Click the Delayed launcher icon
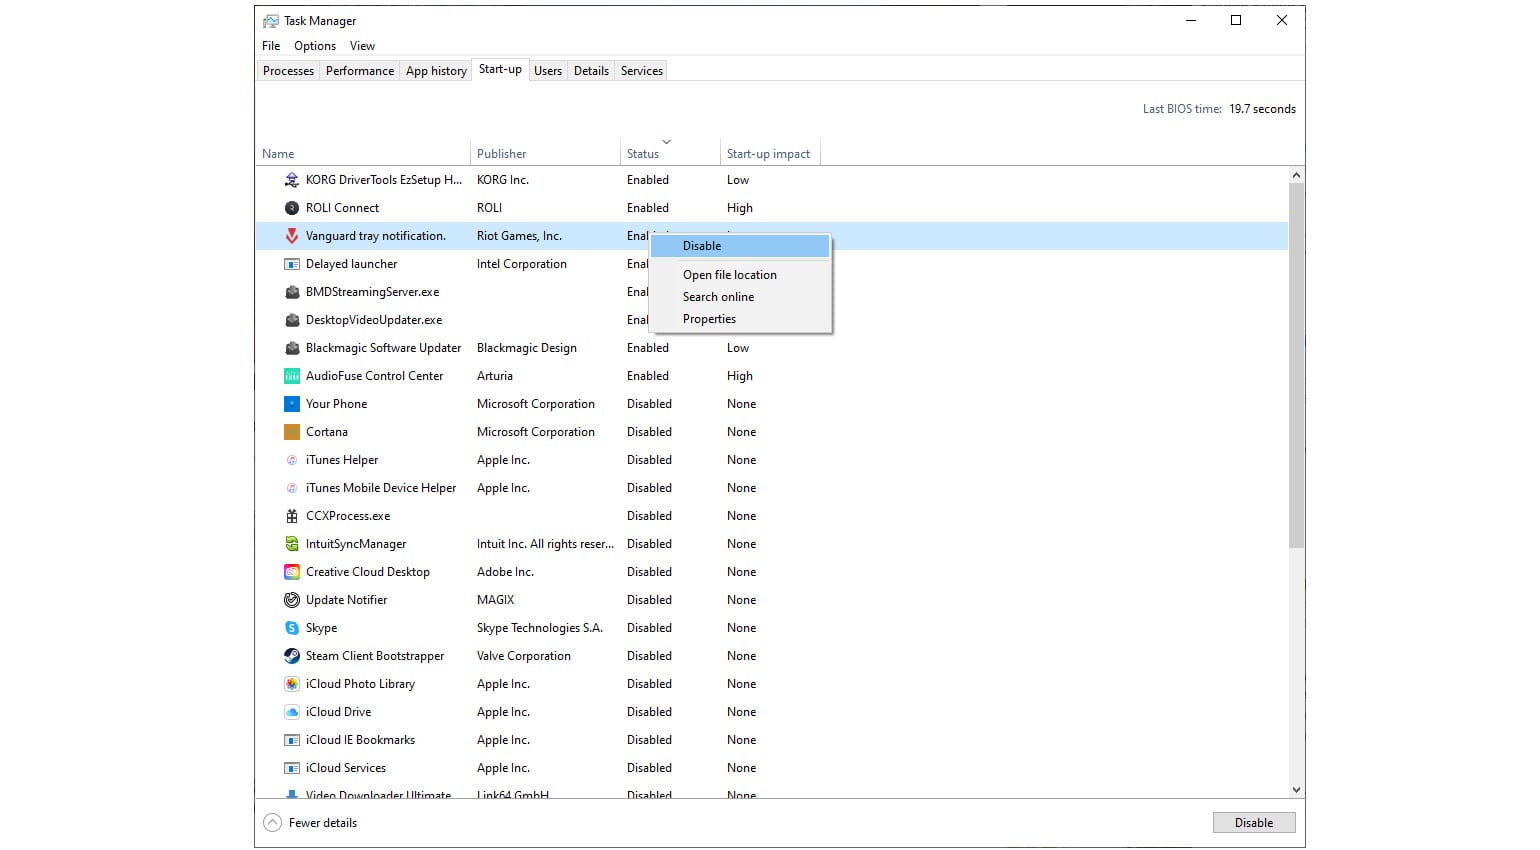1540x850 pixels. pos(292,264)
